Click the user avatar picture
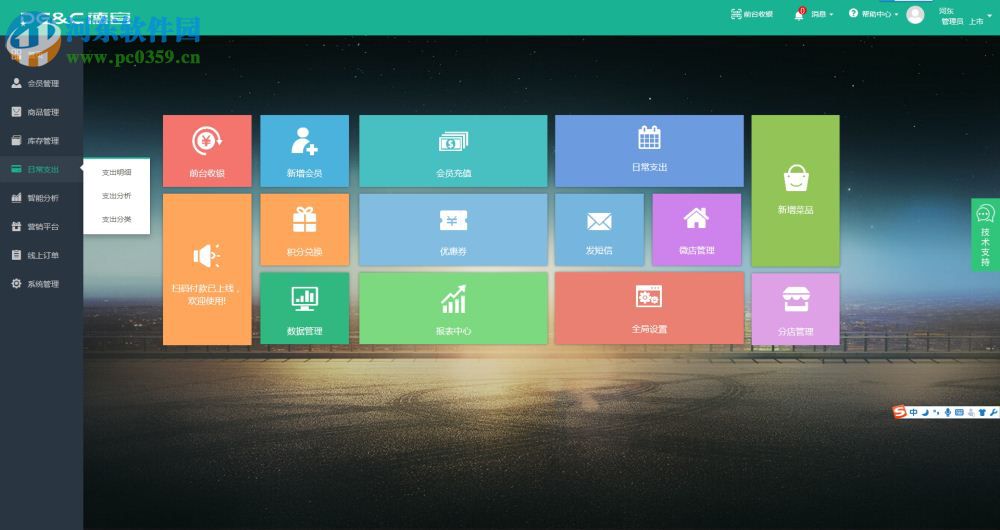This screenshot has width=1000, height=530. [x=915, y=15]
